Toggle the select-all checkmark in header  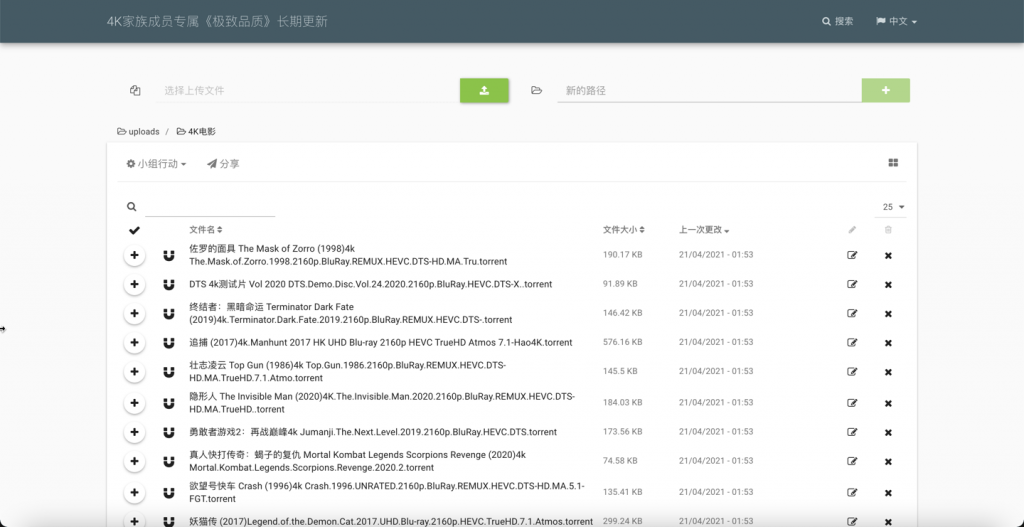[x=135, y=230]
